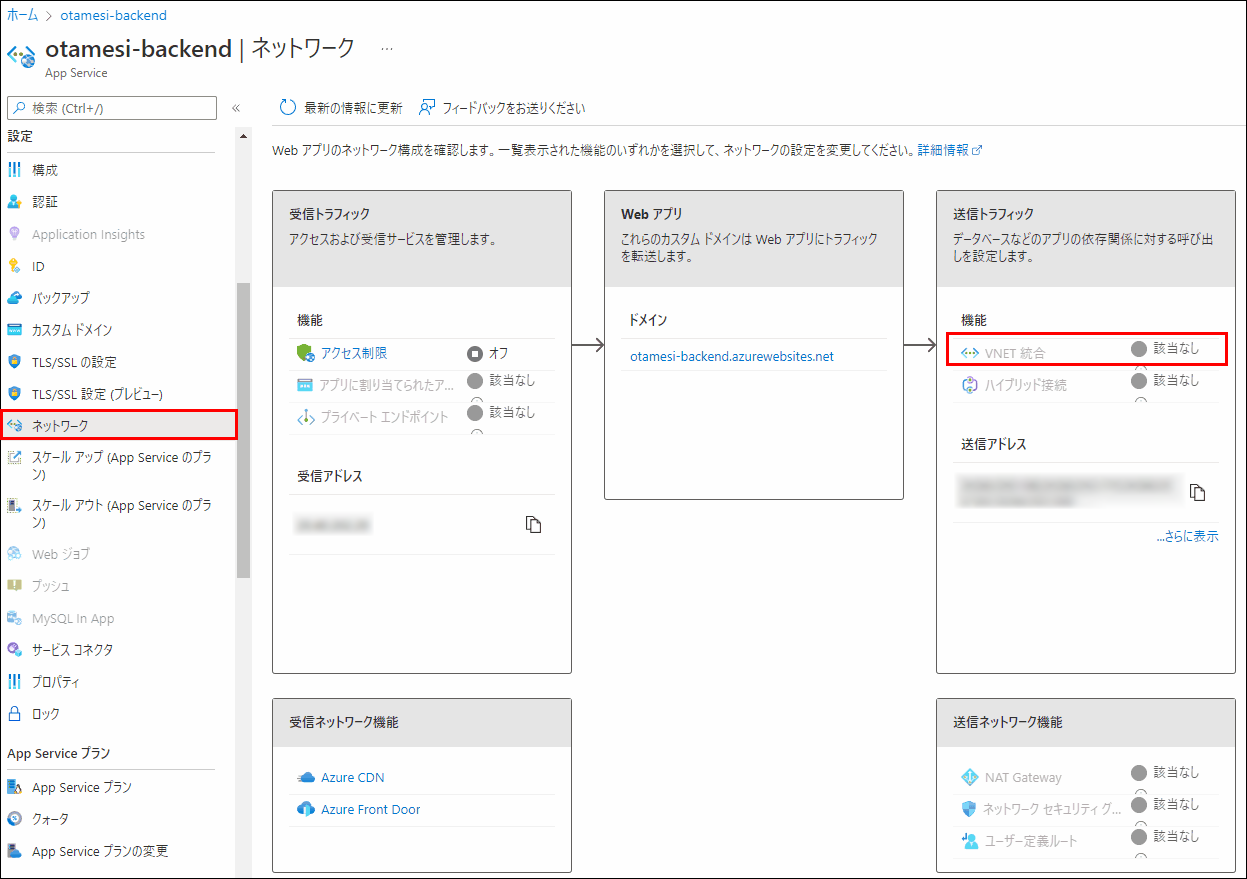Click the App Service プラン sidebar icon
This screenshot has width=1247, height=879.
click(x=14, y=787)
